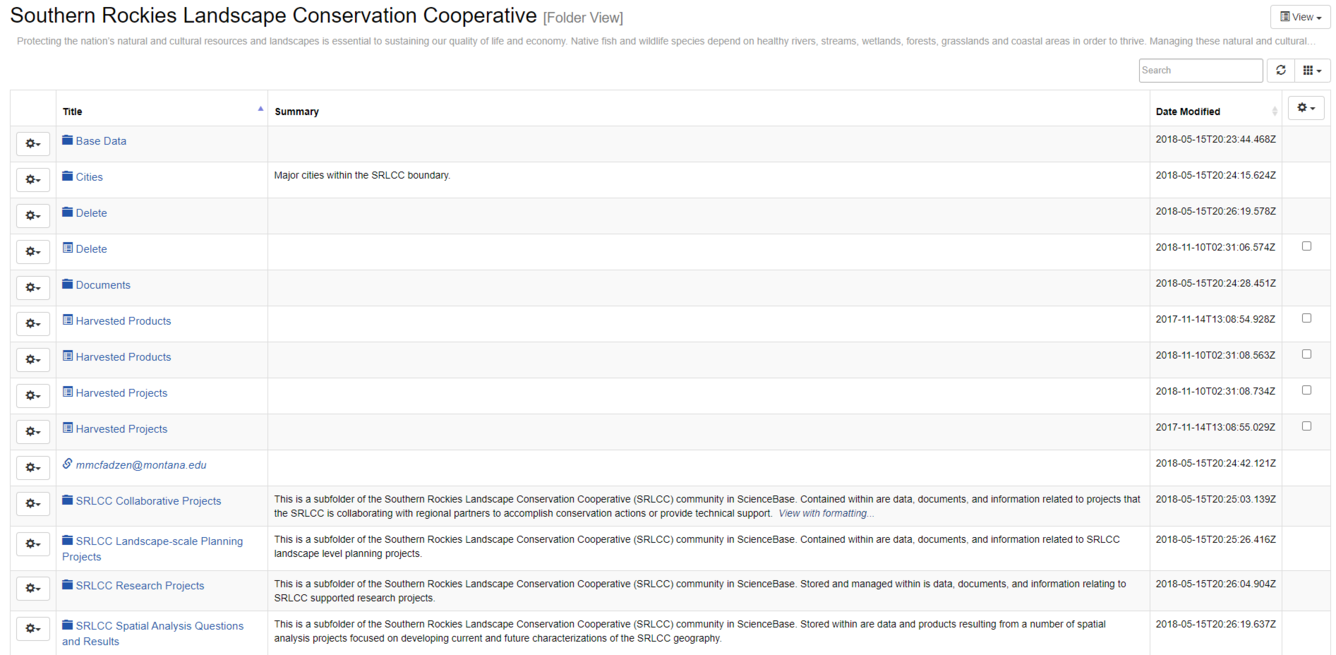1336x655 pixels.
Task: Open the gear menu for the Cities row
Action: (x=33, y=180)
